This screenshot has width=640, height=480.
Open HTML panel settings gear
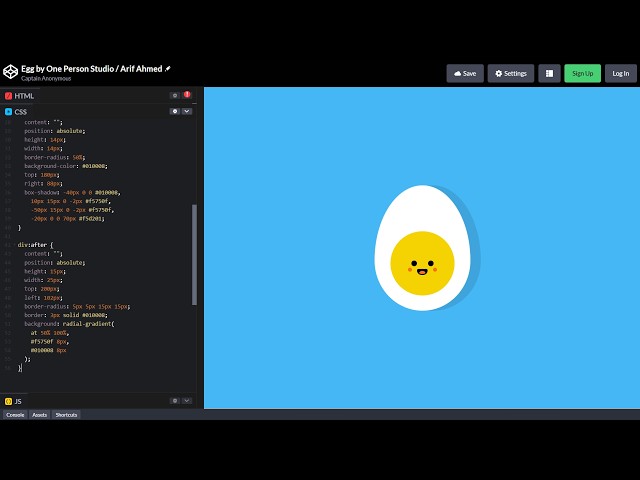pos(175,96)
